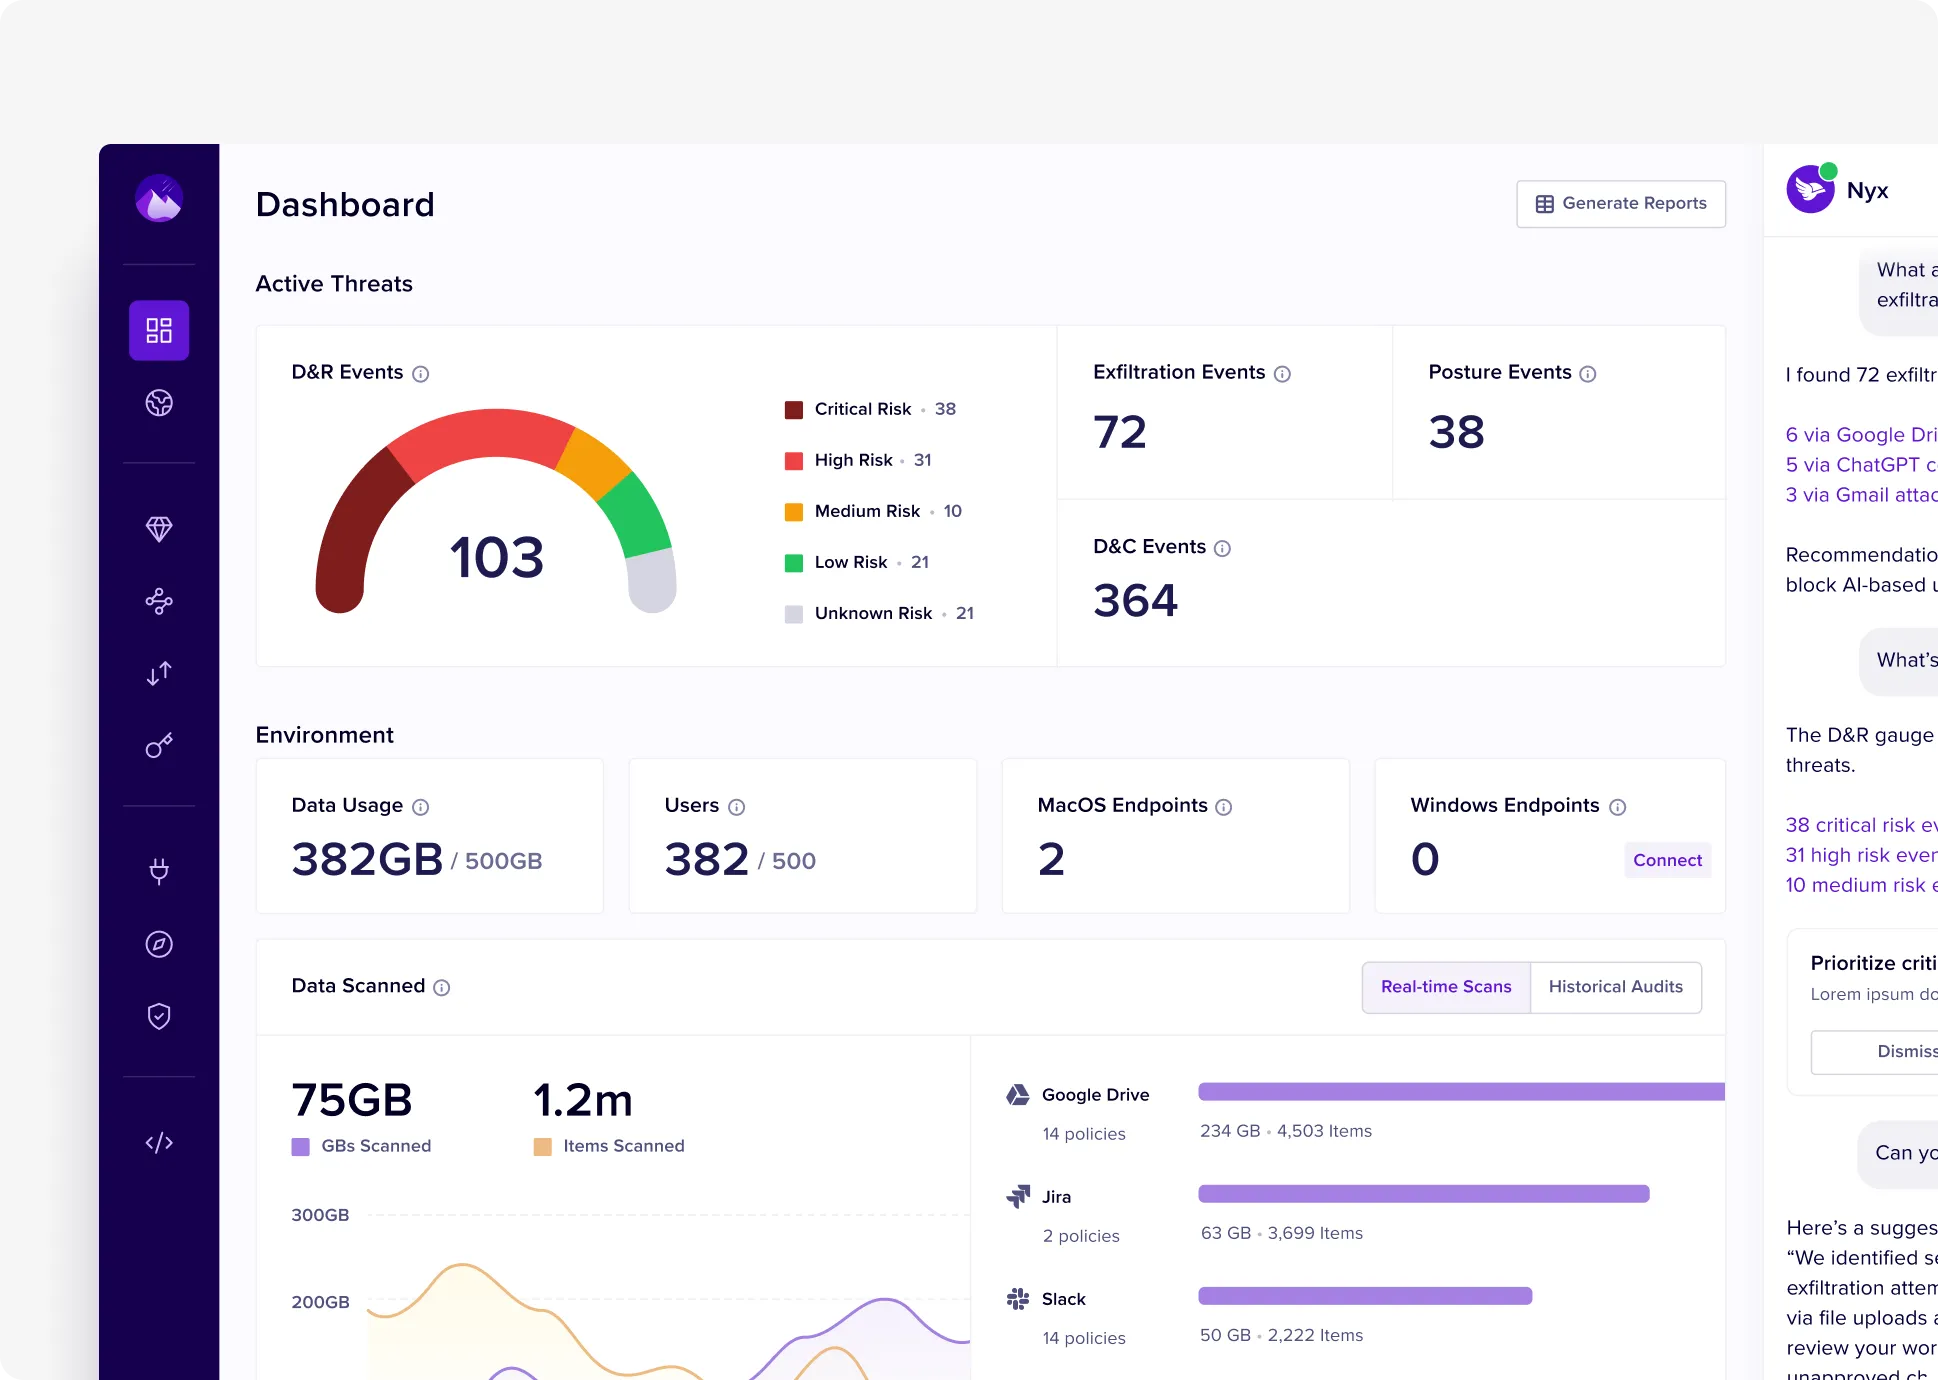Click info icon beside Data Usage
Screen dimensions: 1938x1380
[x=421, y=807]
